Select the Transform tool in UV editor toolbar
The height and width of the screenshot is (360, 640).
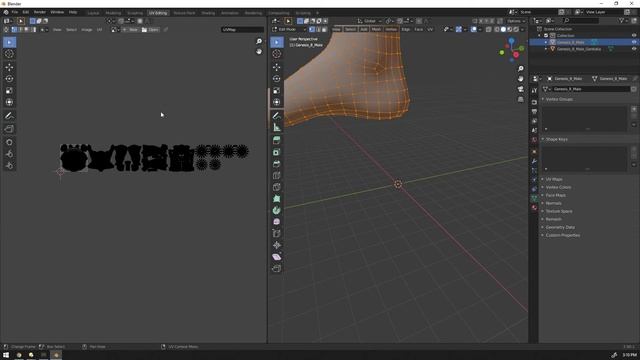[9, 102]
